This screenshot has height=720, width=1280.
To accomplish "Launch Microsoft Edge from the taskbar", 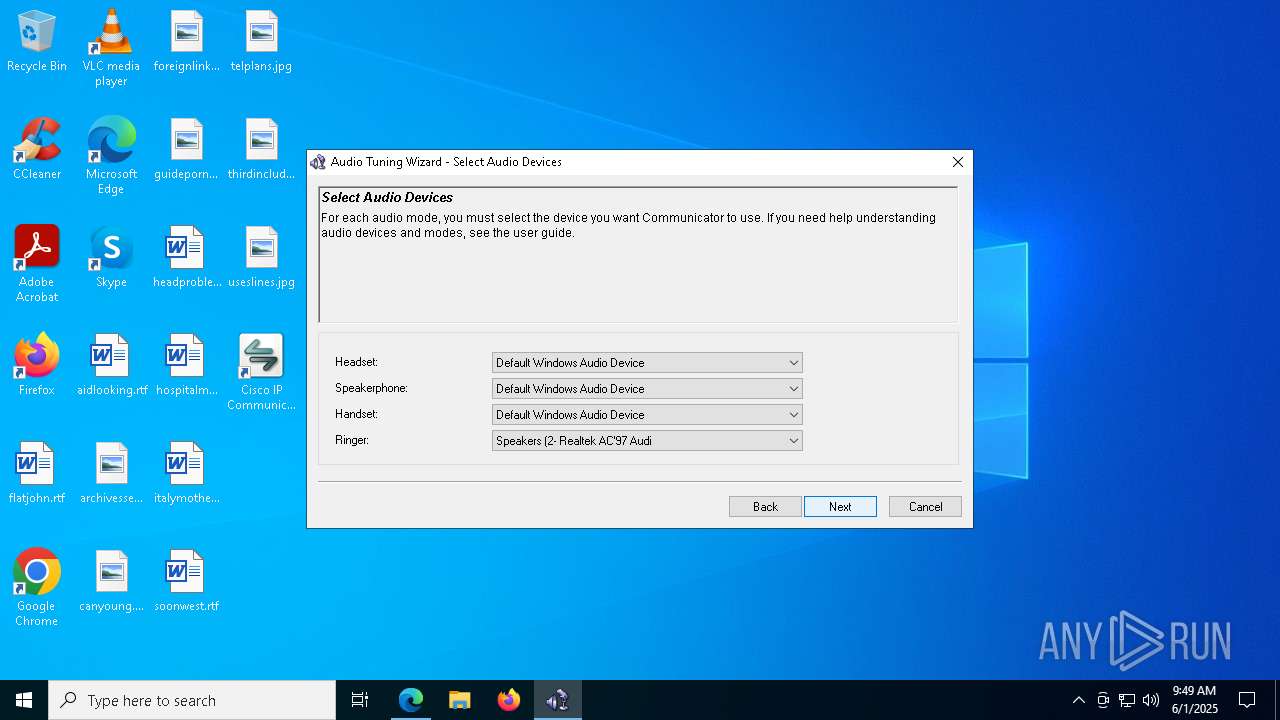I will [411, 700].
